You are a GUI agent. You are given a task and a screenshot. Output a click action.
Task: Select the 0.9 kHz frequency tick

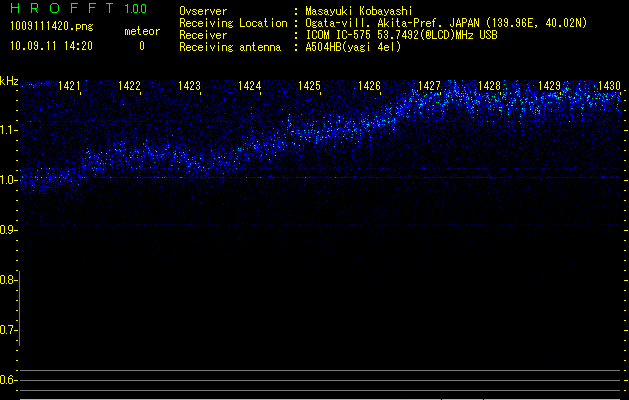click(9, 230)
